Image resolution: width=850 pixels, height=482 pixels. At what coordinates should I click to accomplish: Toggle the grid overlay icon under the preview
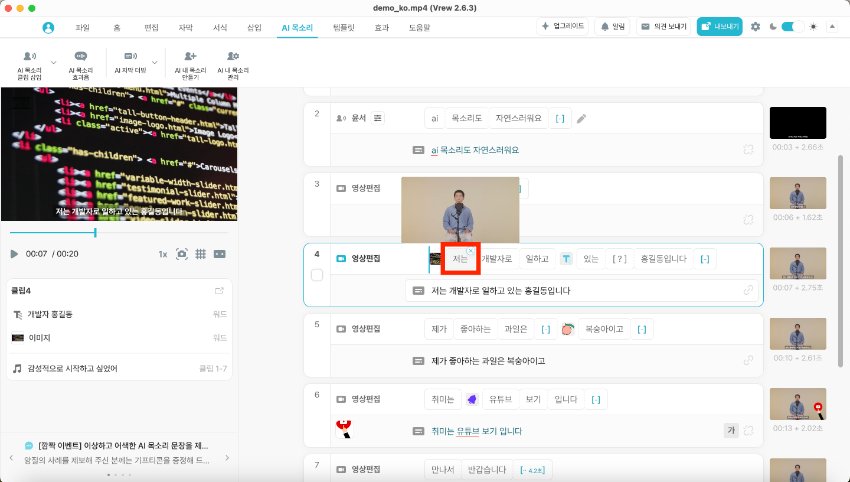pos(201,254)
